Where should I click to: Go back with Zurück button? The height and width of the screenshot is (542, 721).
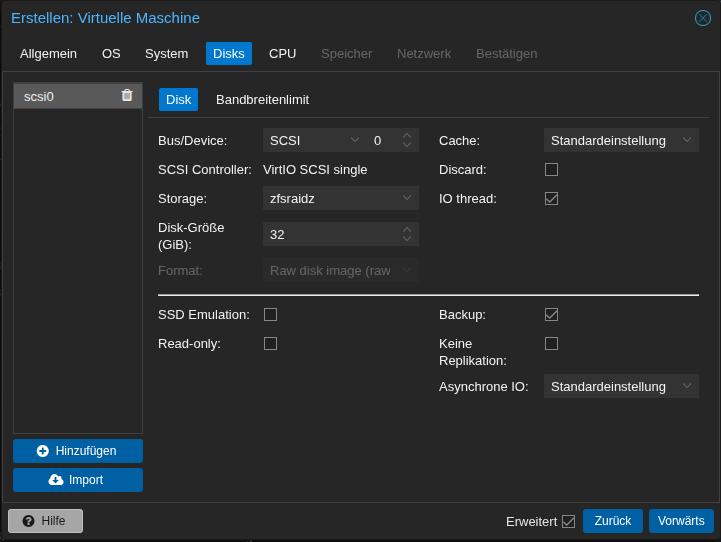click(612, 520)
